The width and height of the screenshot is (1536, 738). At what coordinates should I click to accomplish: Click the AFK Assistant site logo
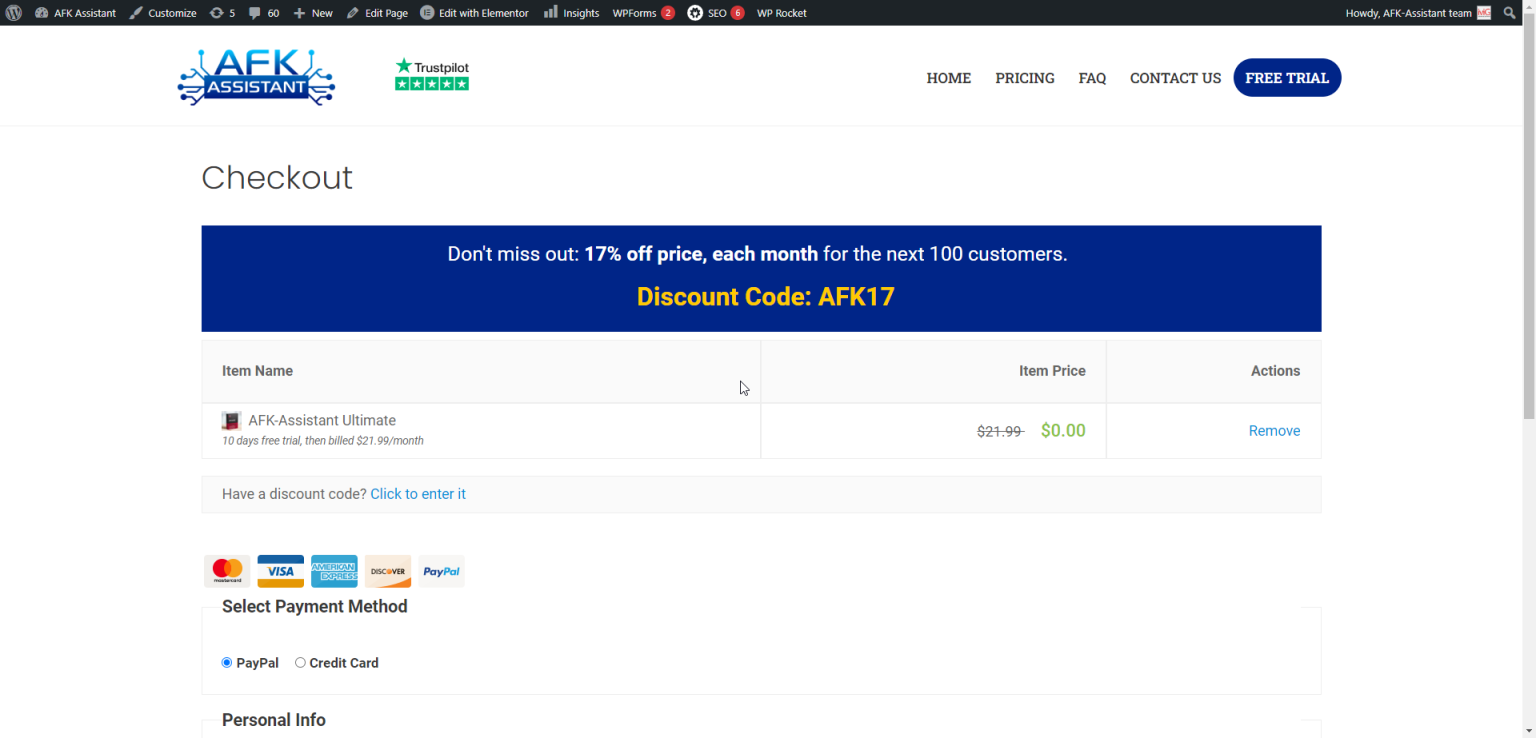tap(256, 78)
